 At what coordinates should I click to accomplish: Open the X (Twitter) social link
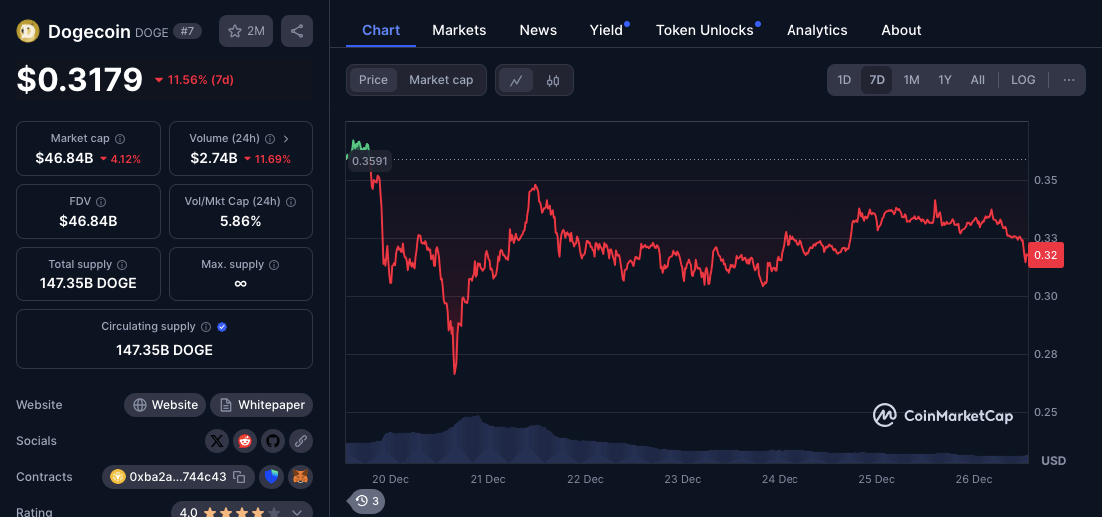[217, 441]
